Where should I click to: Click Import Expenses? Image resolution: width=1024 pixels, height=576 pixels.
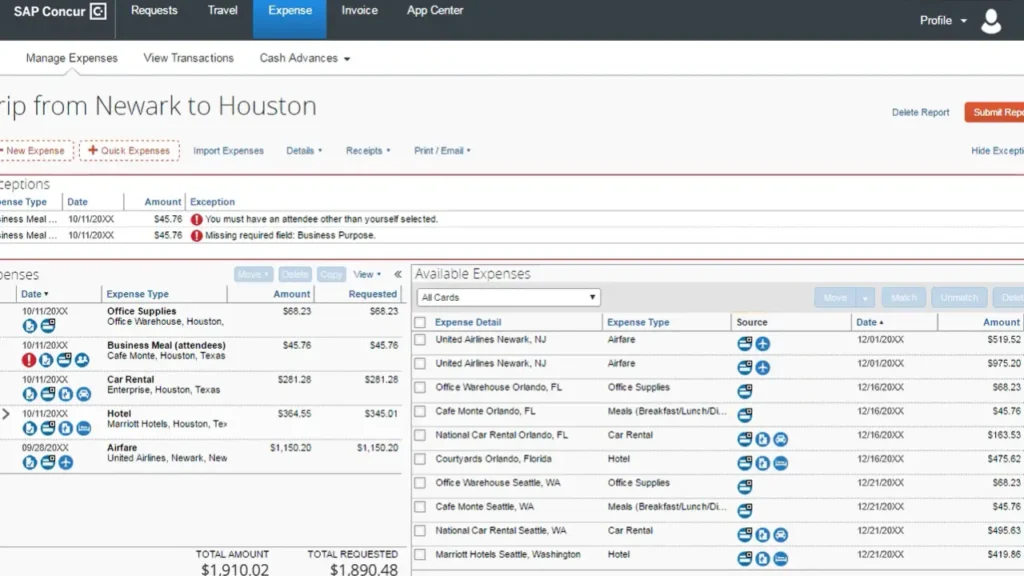coord(229,151)
